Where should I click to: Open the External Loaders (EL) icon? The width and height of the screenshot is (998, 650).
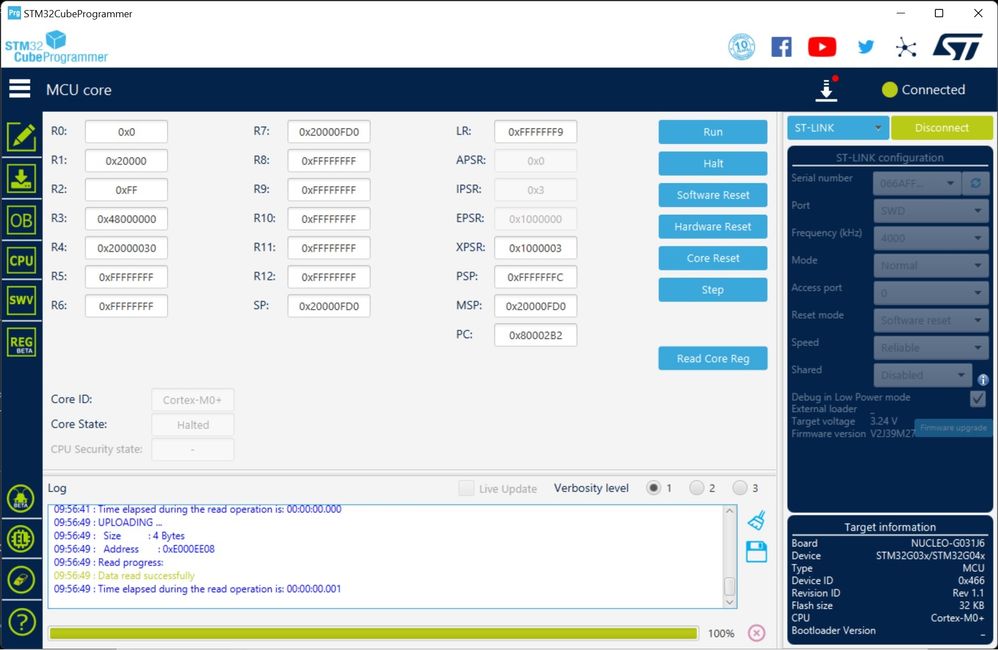21,539
